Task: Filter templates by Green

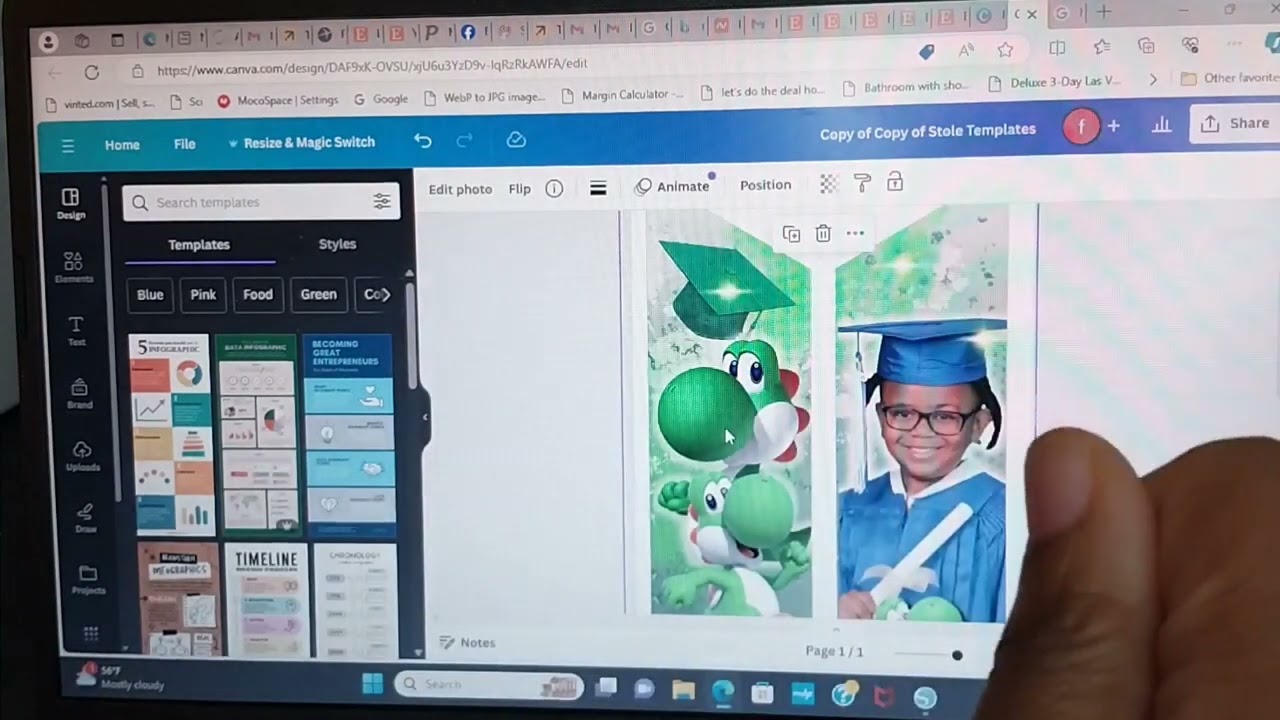Action: click(x=318, y=294)
